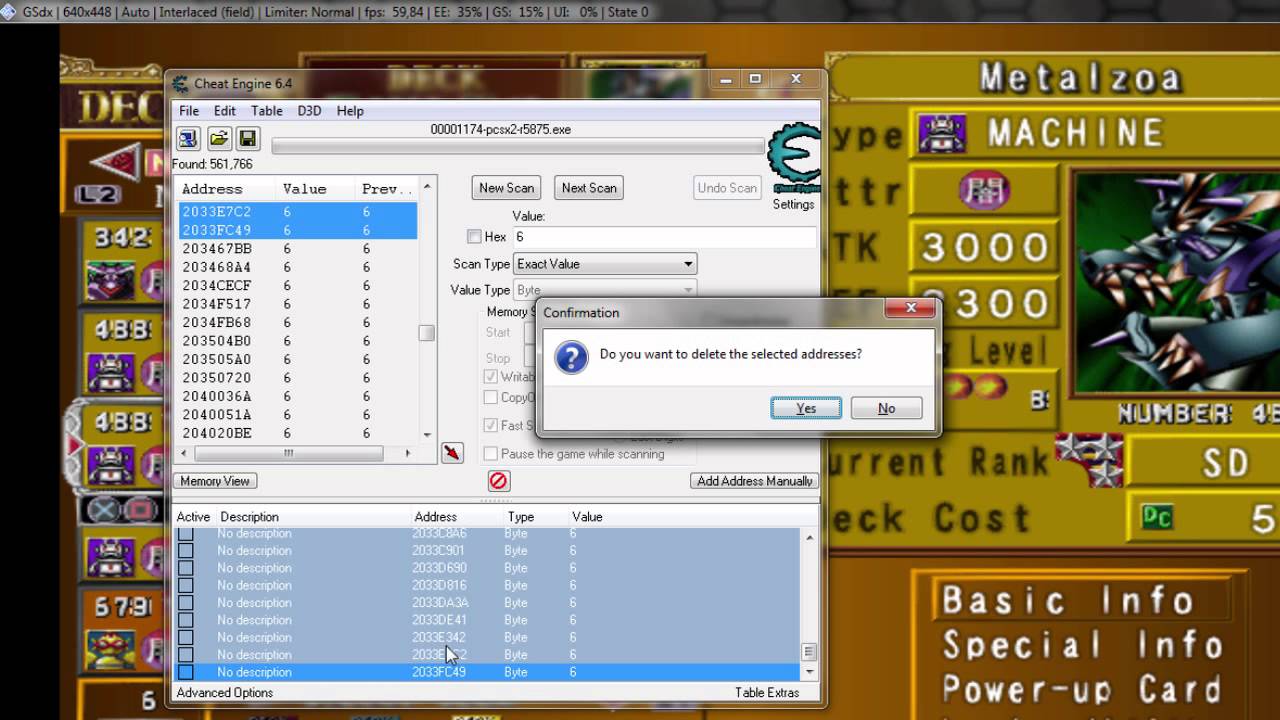Screen dimensions: 1280x720
Task: Activate checkbox for address 2033C901
Action: (x=186, y=551)
